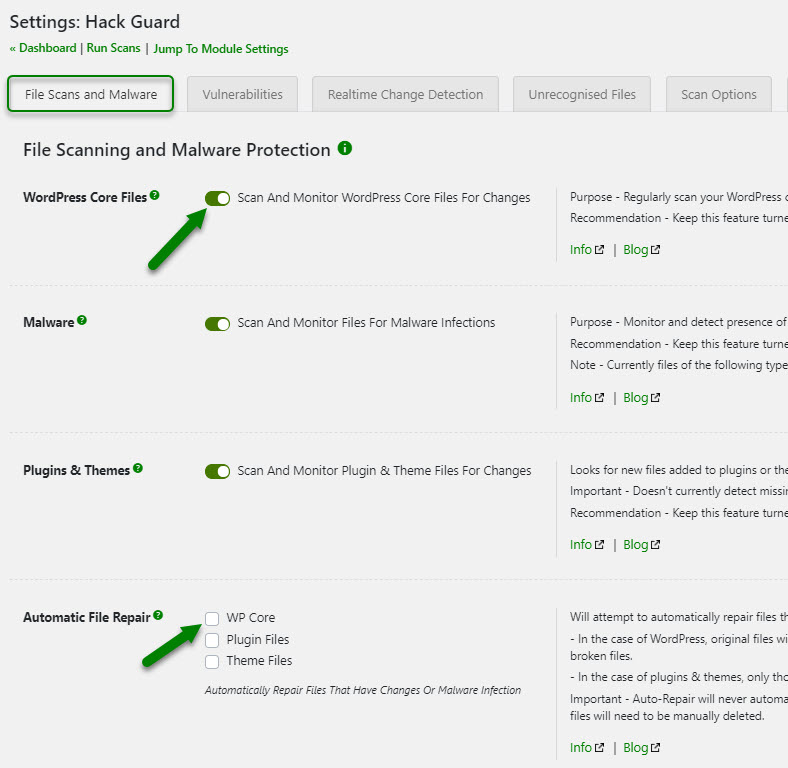This screenshot has height=768, width=788.
Task: Open the Scan Options tab
Action: (719, 94)
